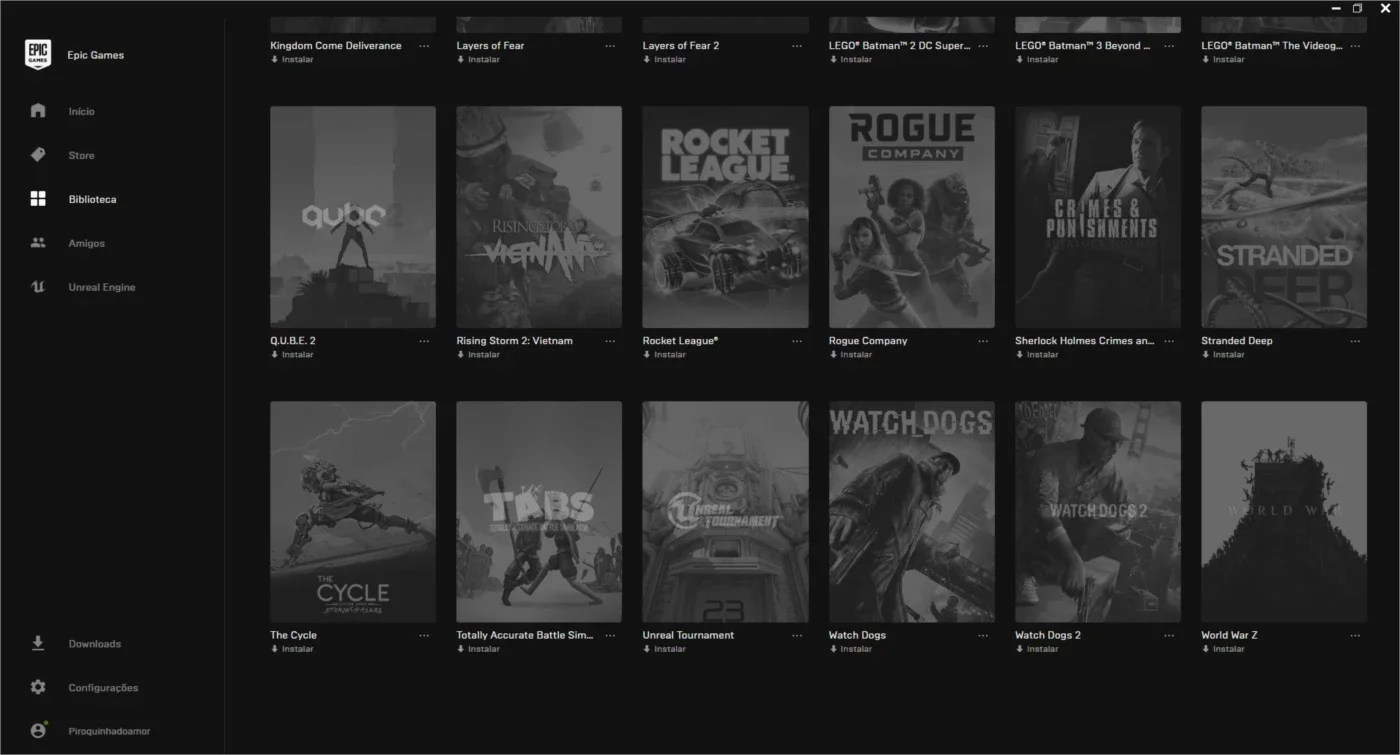The height and width of the screenshot is (755, 1400).
Task: Go to Início home icon
Action: point(38,111)
